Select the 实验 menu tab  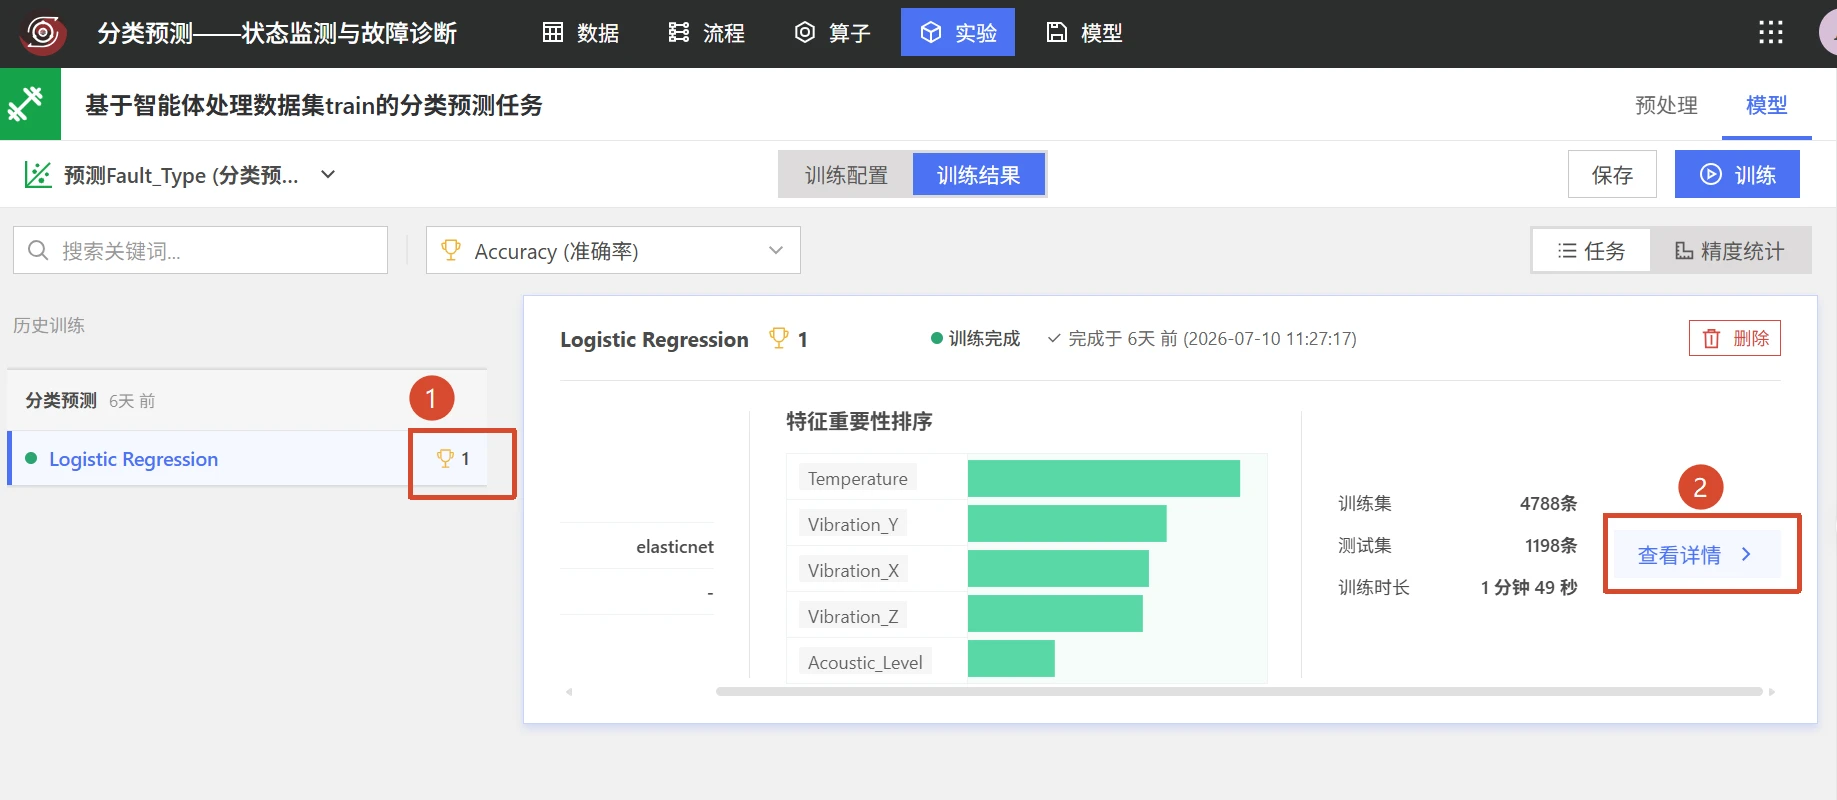click(x=958, y=33)
